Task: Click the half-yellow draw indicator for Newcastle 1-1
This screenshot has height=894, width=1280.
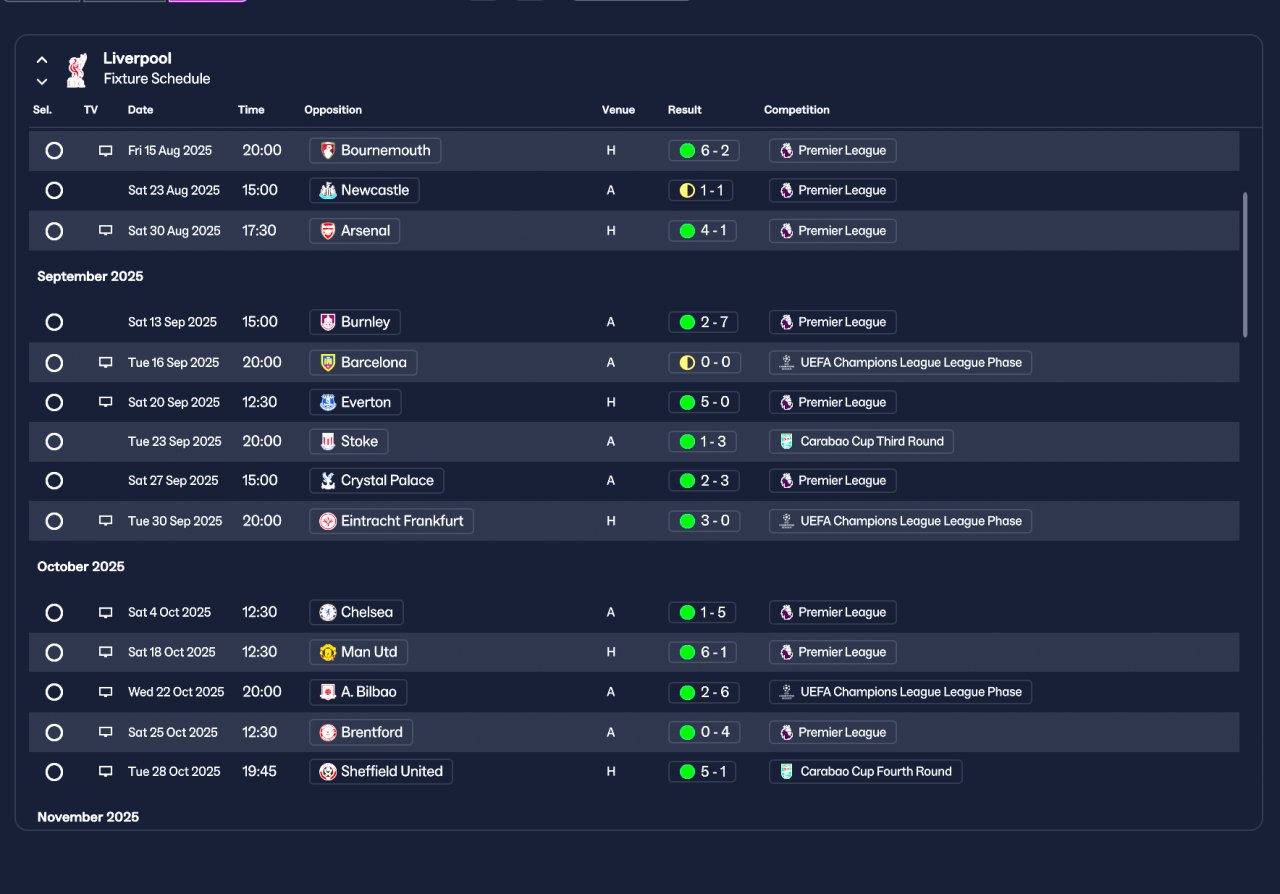Action: (x=687, y=191)
